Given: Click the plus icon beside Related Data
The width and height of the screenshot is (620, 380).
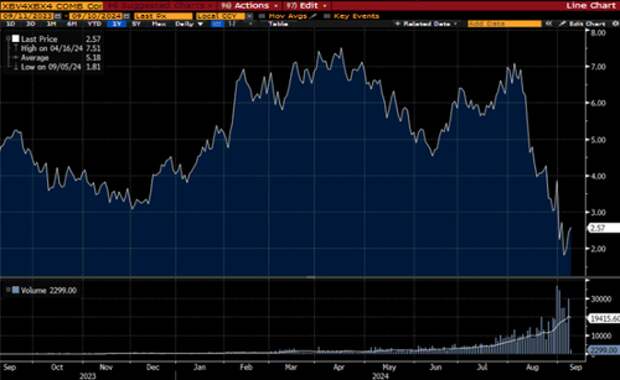Looking at the screenshot, I should point(398,24).
